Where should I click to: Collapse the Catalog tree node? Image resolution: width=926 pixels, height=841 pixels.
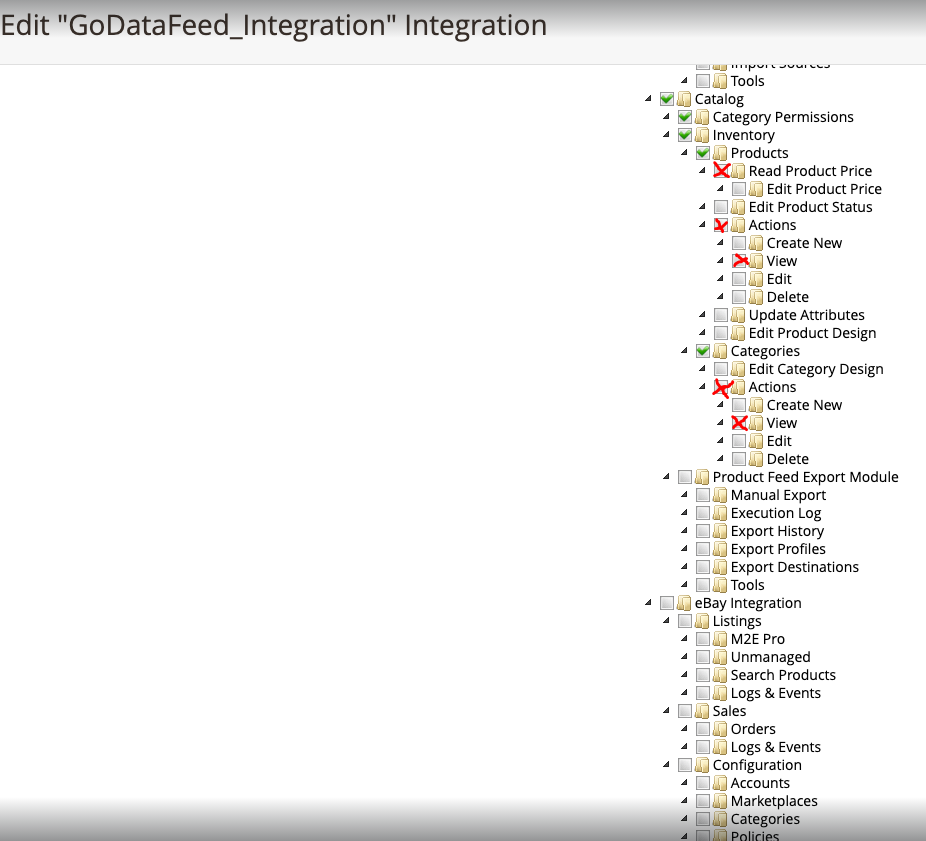[648, 98]
